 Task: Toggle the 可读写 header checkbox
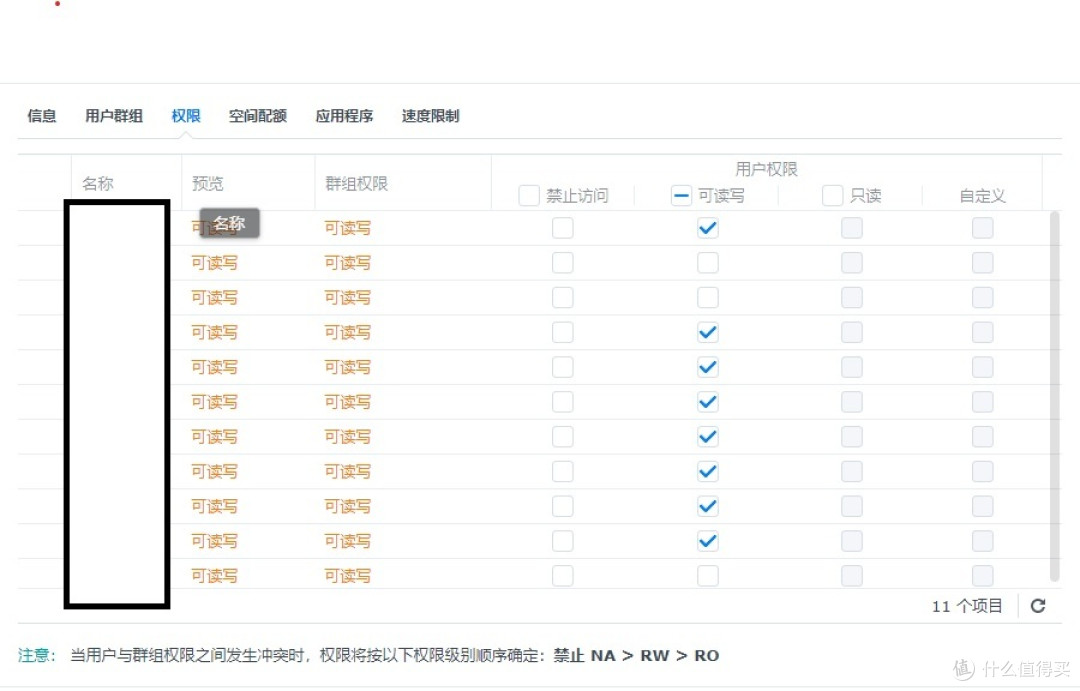[682, 196]
